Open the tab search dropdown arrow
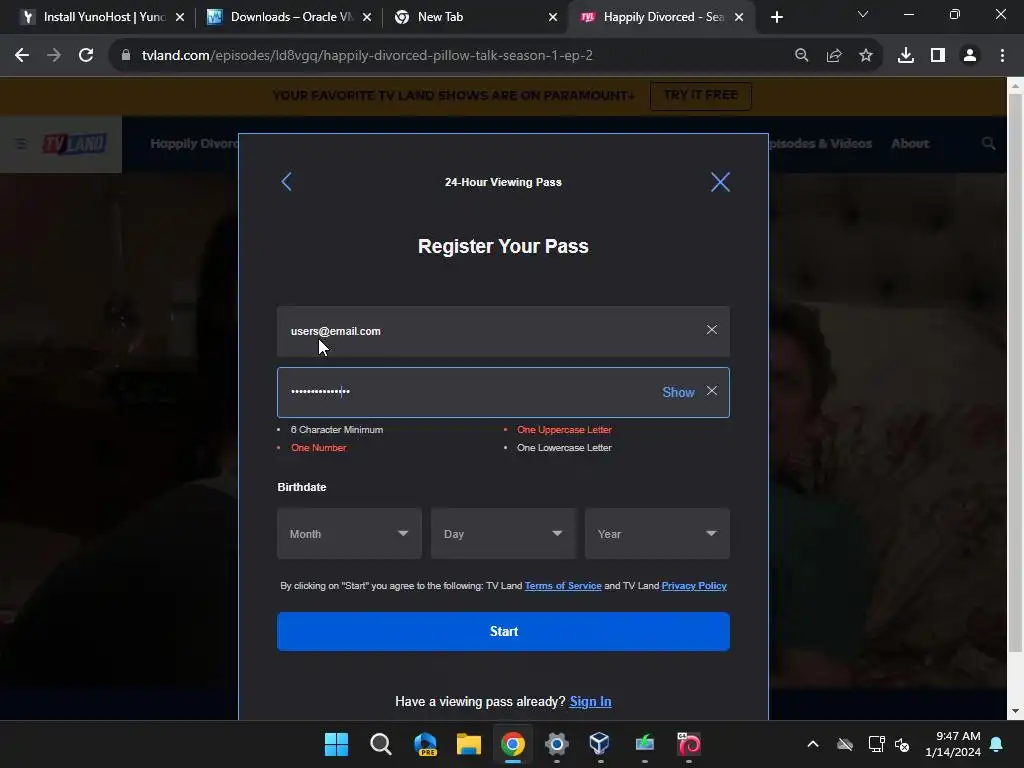Viewport: 1024px width, 768px height. click(863, 14)
